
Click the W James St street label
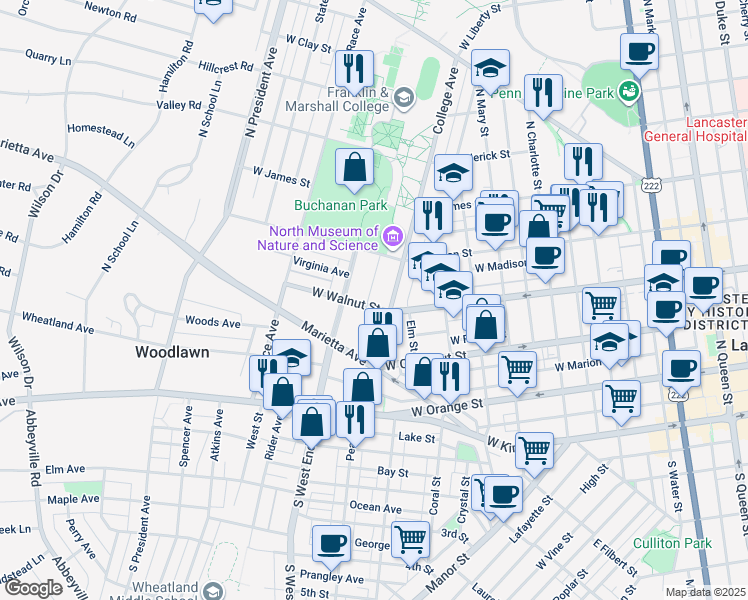281,176
